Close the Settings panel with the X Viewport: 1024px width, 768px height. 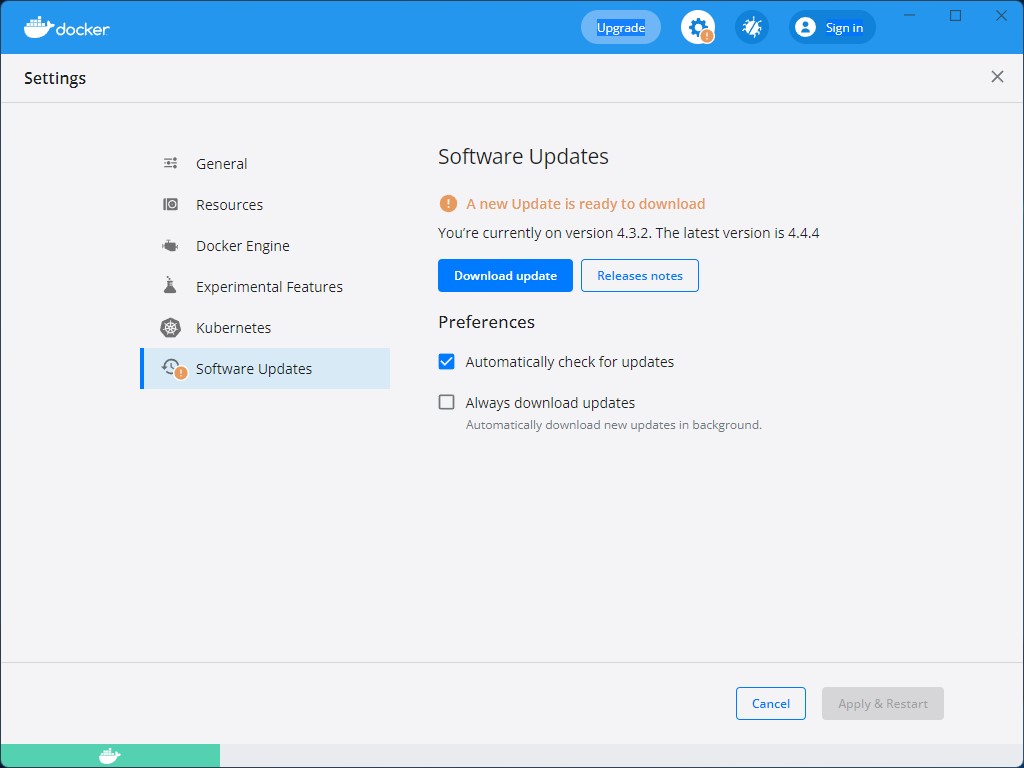pyautogui.click(x=997, y=76)
